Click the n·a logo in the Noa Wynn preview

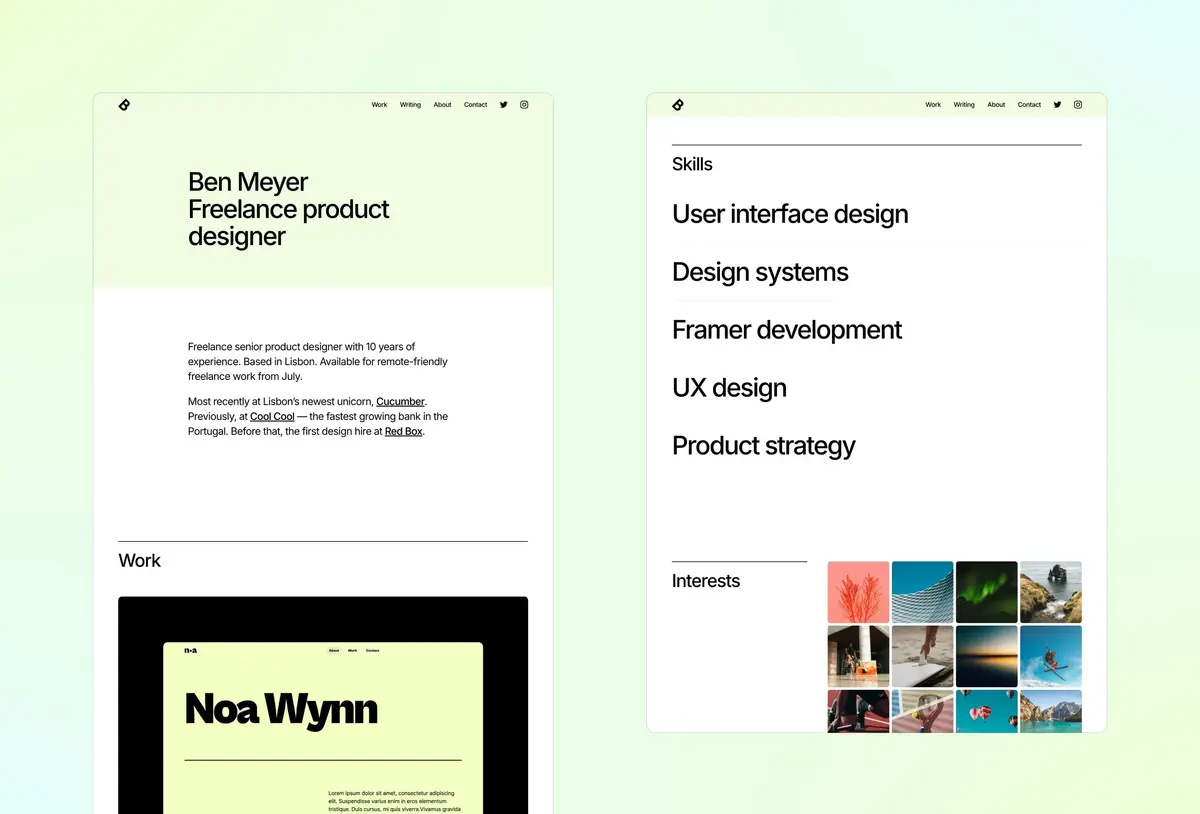(191, 650)
